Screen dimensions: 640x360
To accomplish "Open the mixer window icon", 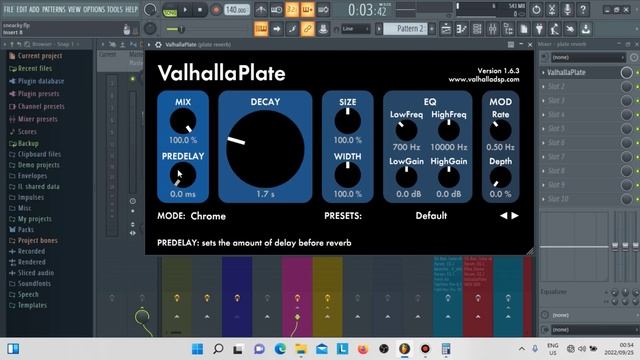I will pos(493,29).
